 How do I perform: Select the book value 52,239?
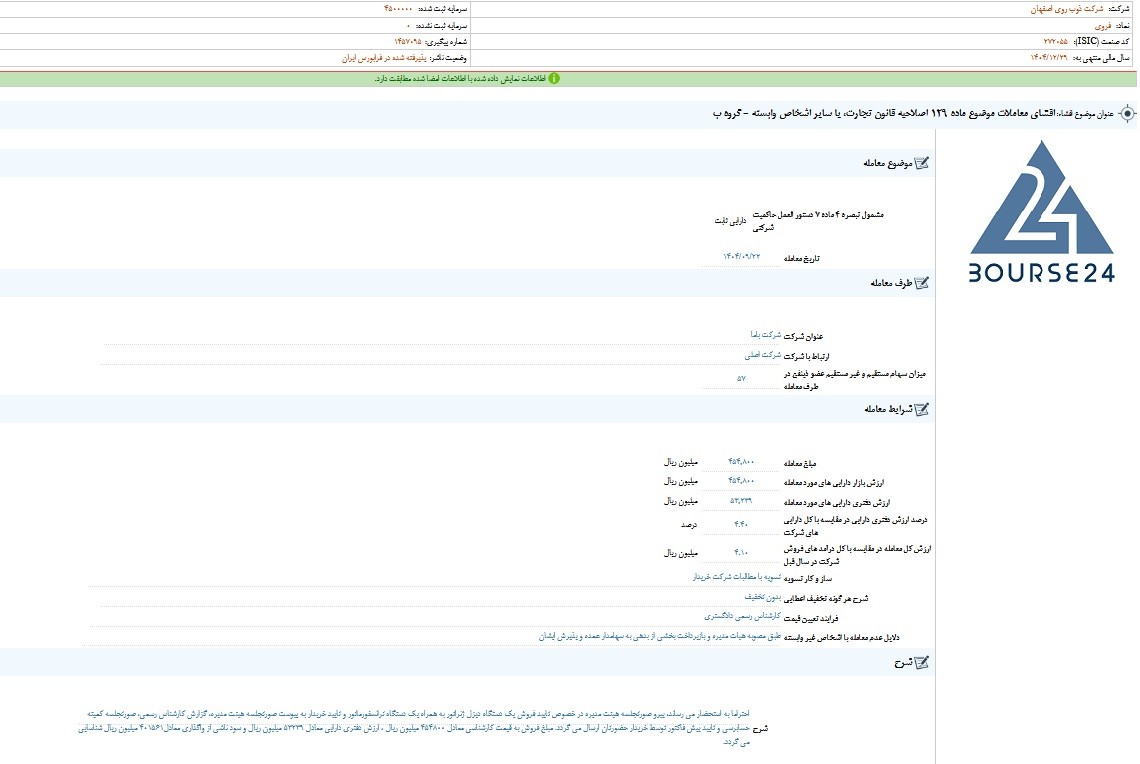(x=741, y=501)
